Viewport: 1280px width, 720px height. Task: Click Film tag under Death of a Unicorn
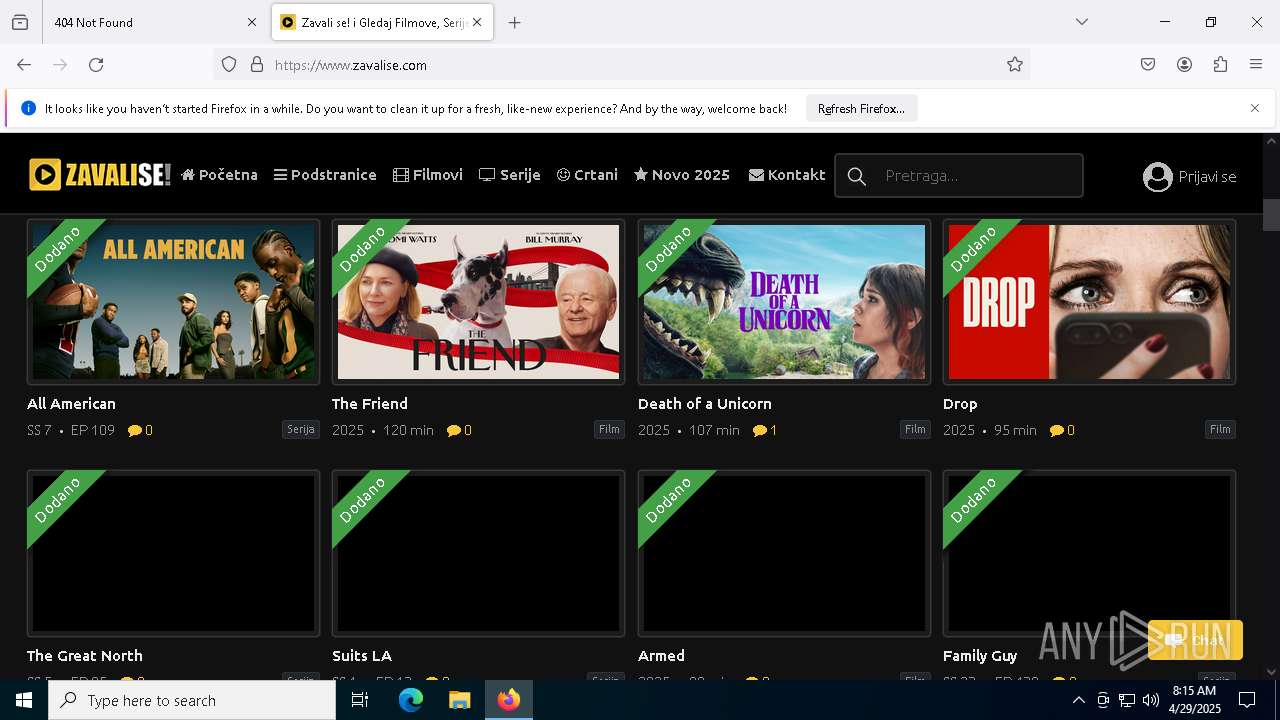point(915,430)
